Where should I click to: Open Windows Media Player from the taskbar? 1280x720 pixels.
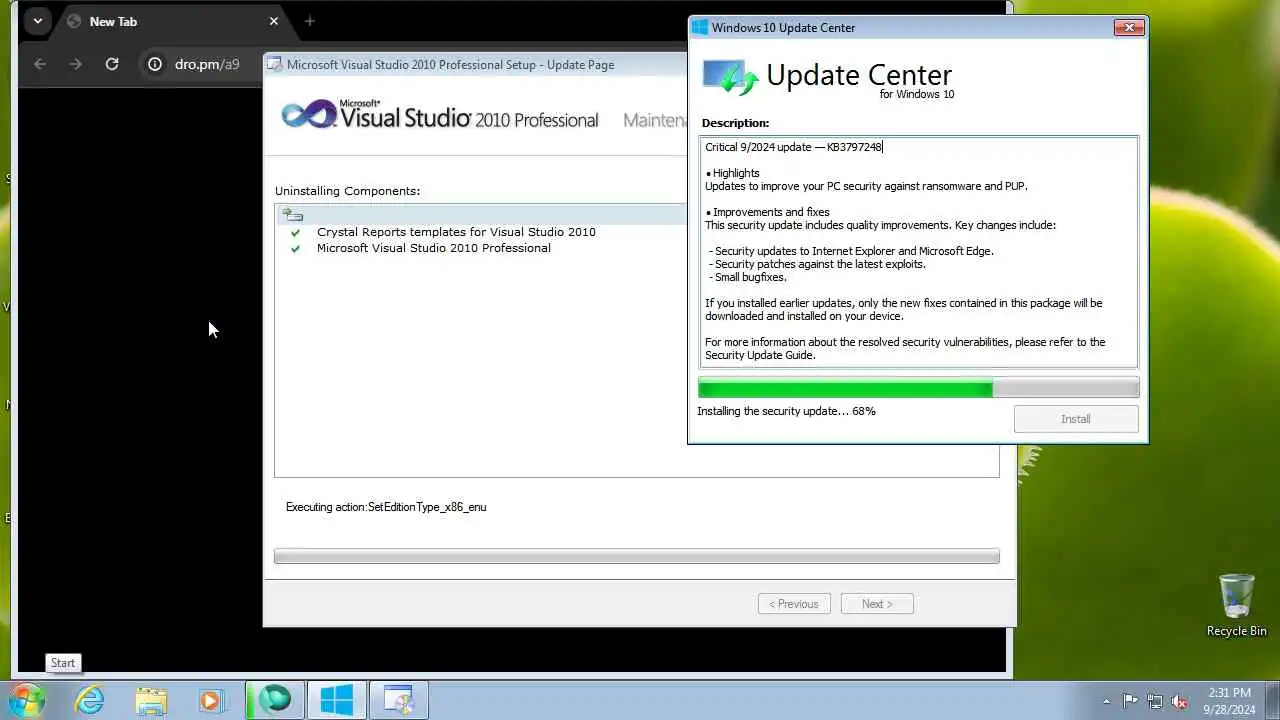211,701
